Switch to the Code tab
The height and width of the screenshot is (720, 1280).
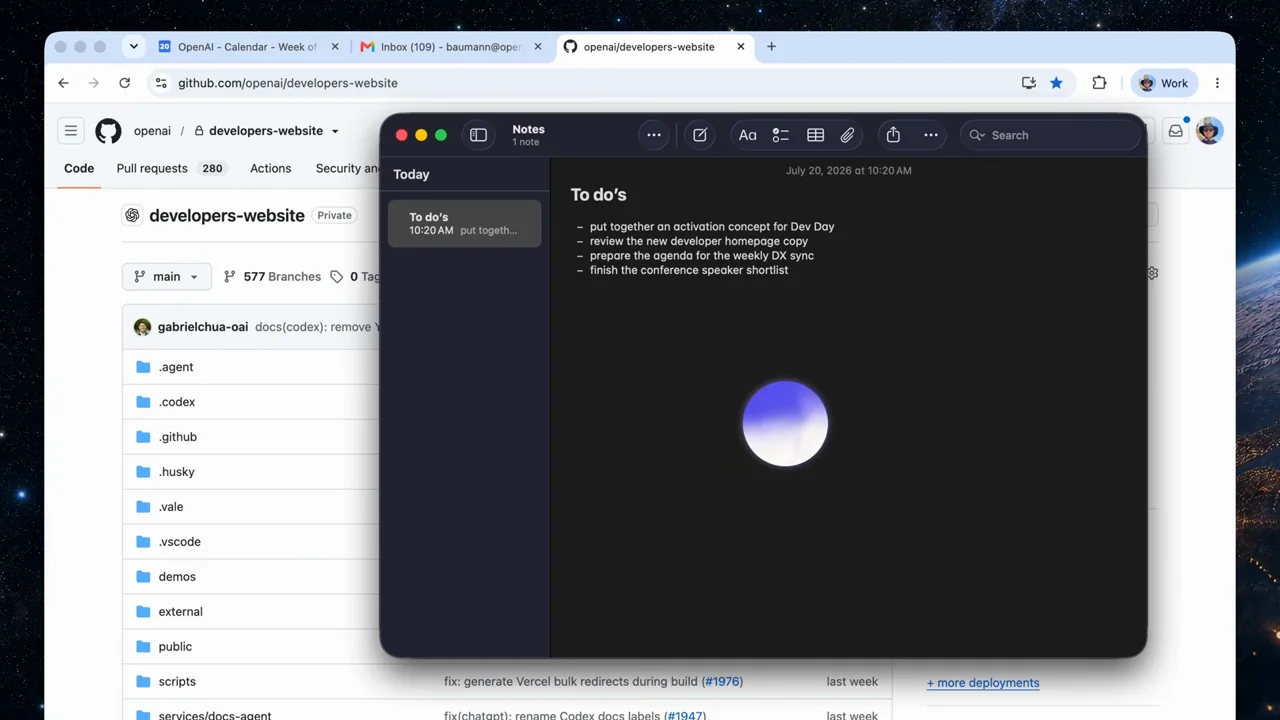[x=79, y=168]
